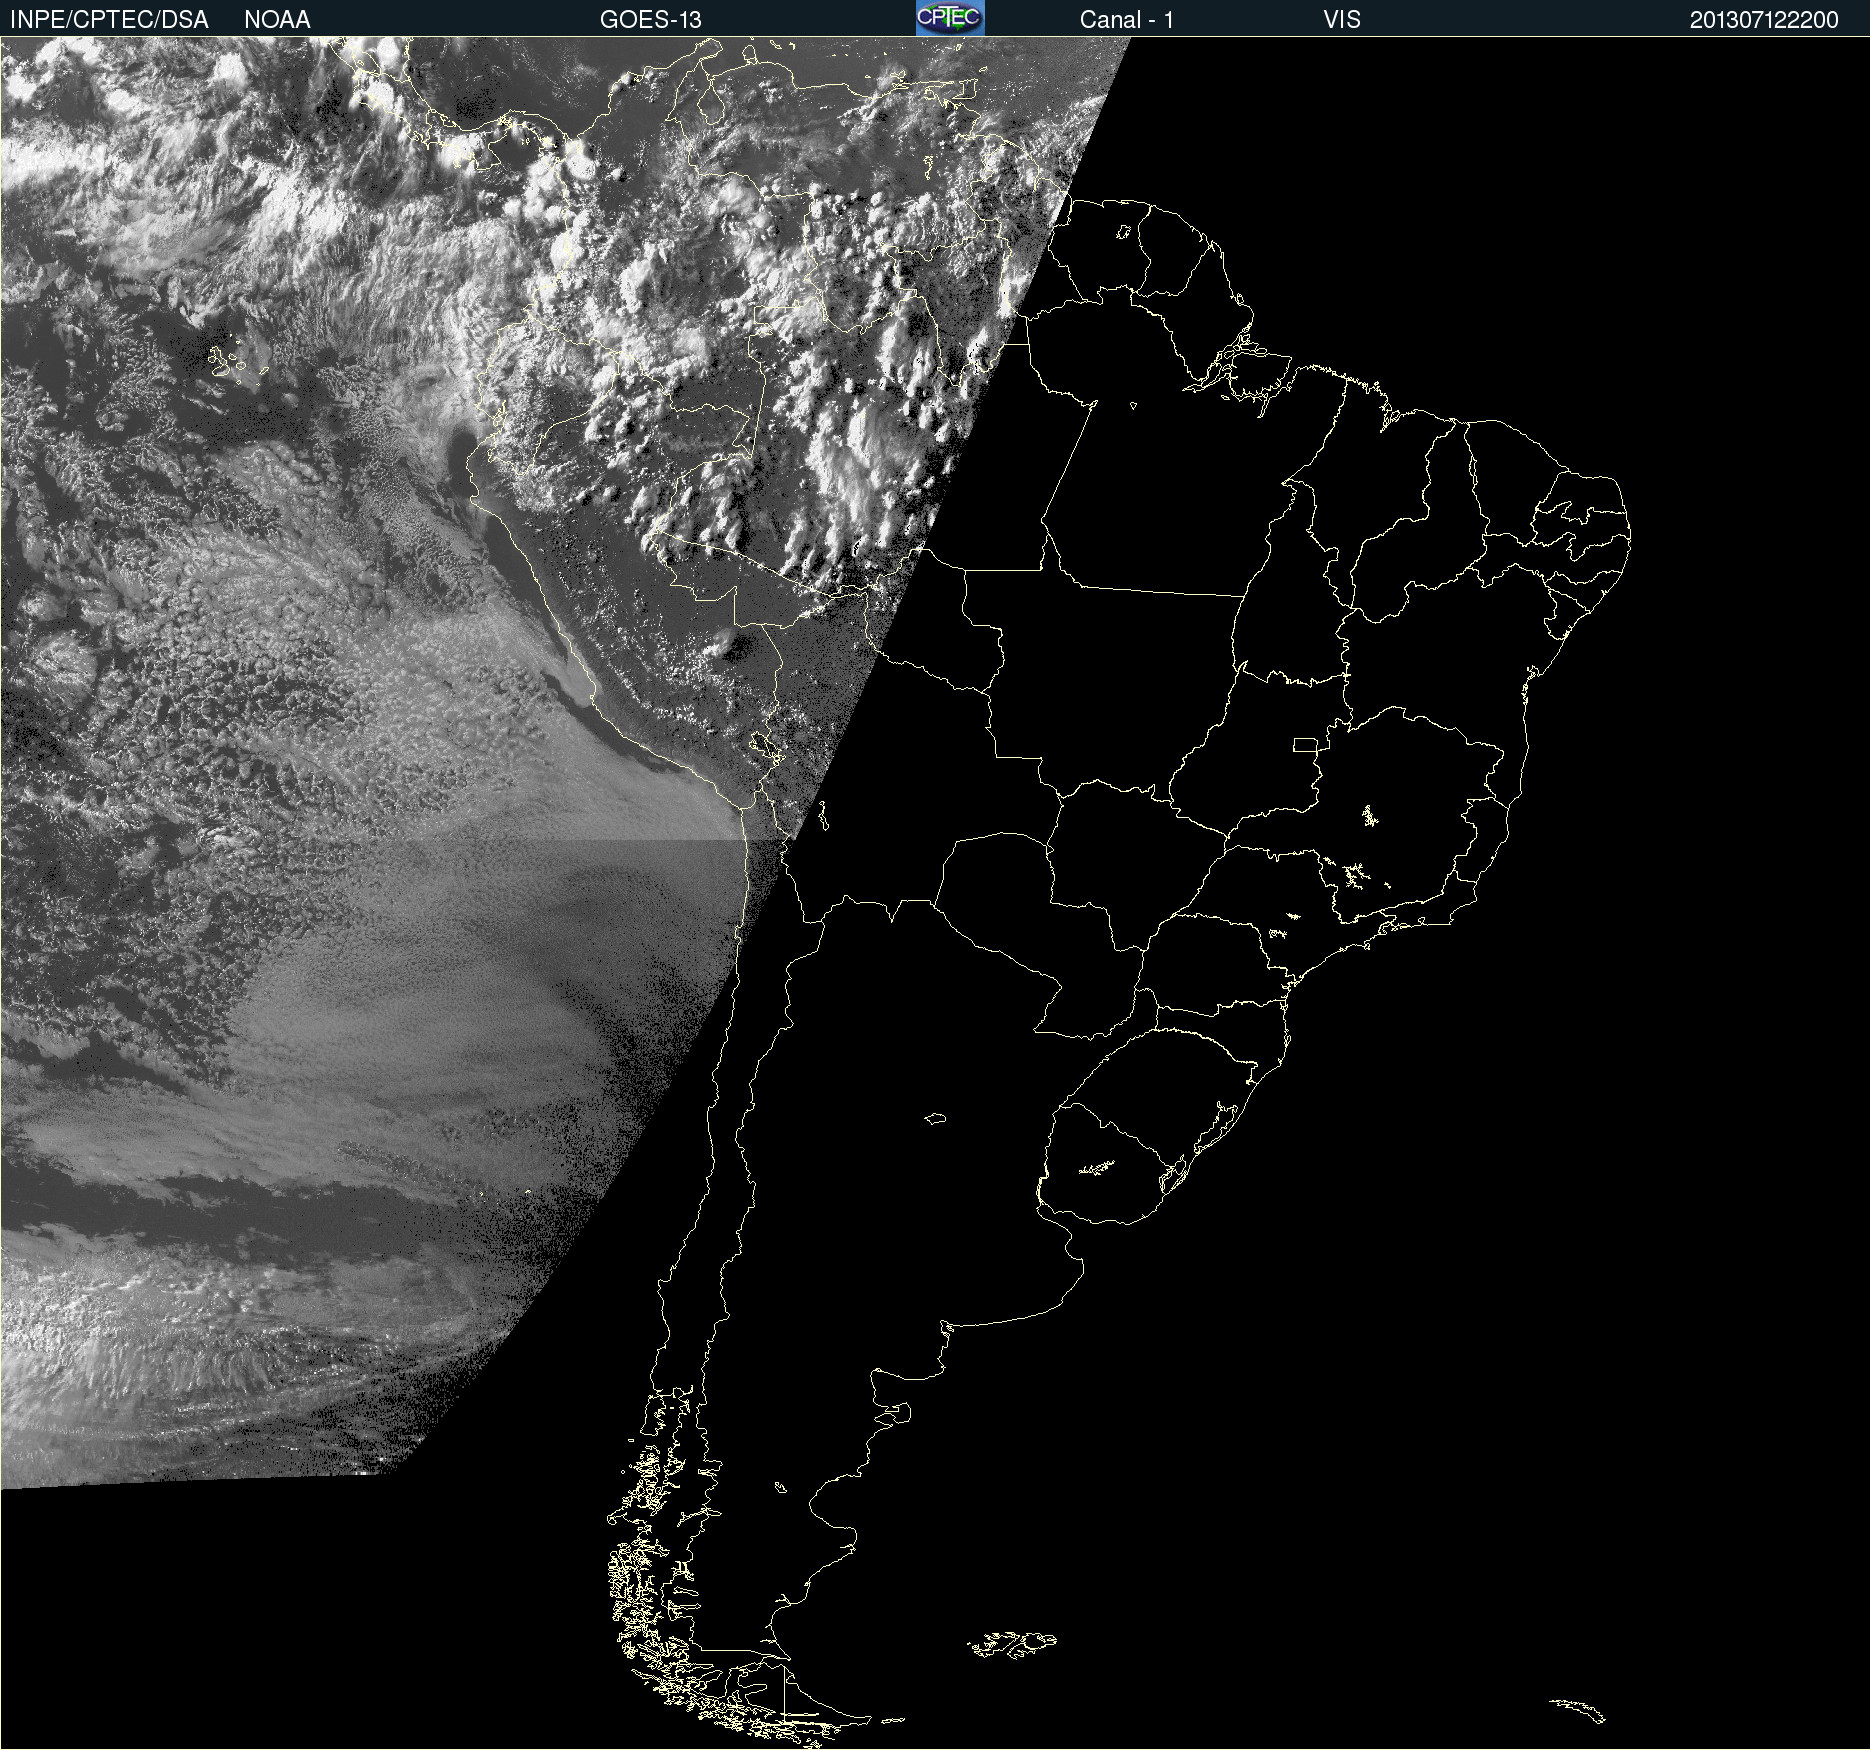Click the CPTEC logo in header
Viewport: 1870px width, 1750px height.
coord(950,18)
